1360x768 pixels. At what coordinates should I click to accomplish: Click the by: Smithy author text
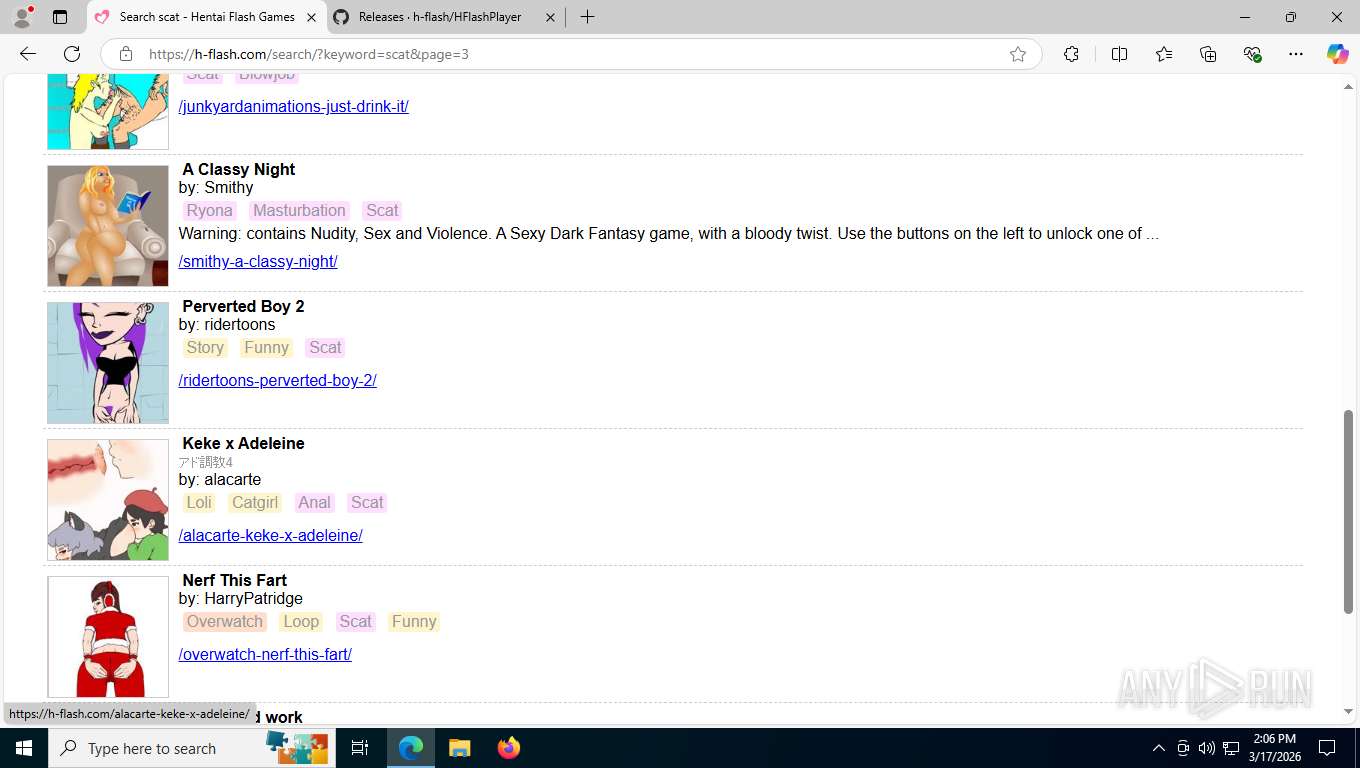216,187
